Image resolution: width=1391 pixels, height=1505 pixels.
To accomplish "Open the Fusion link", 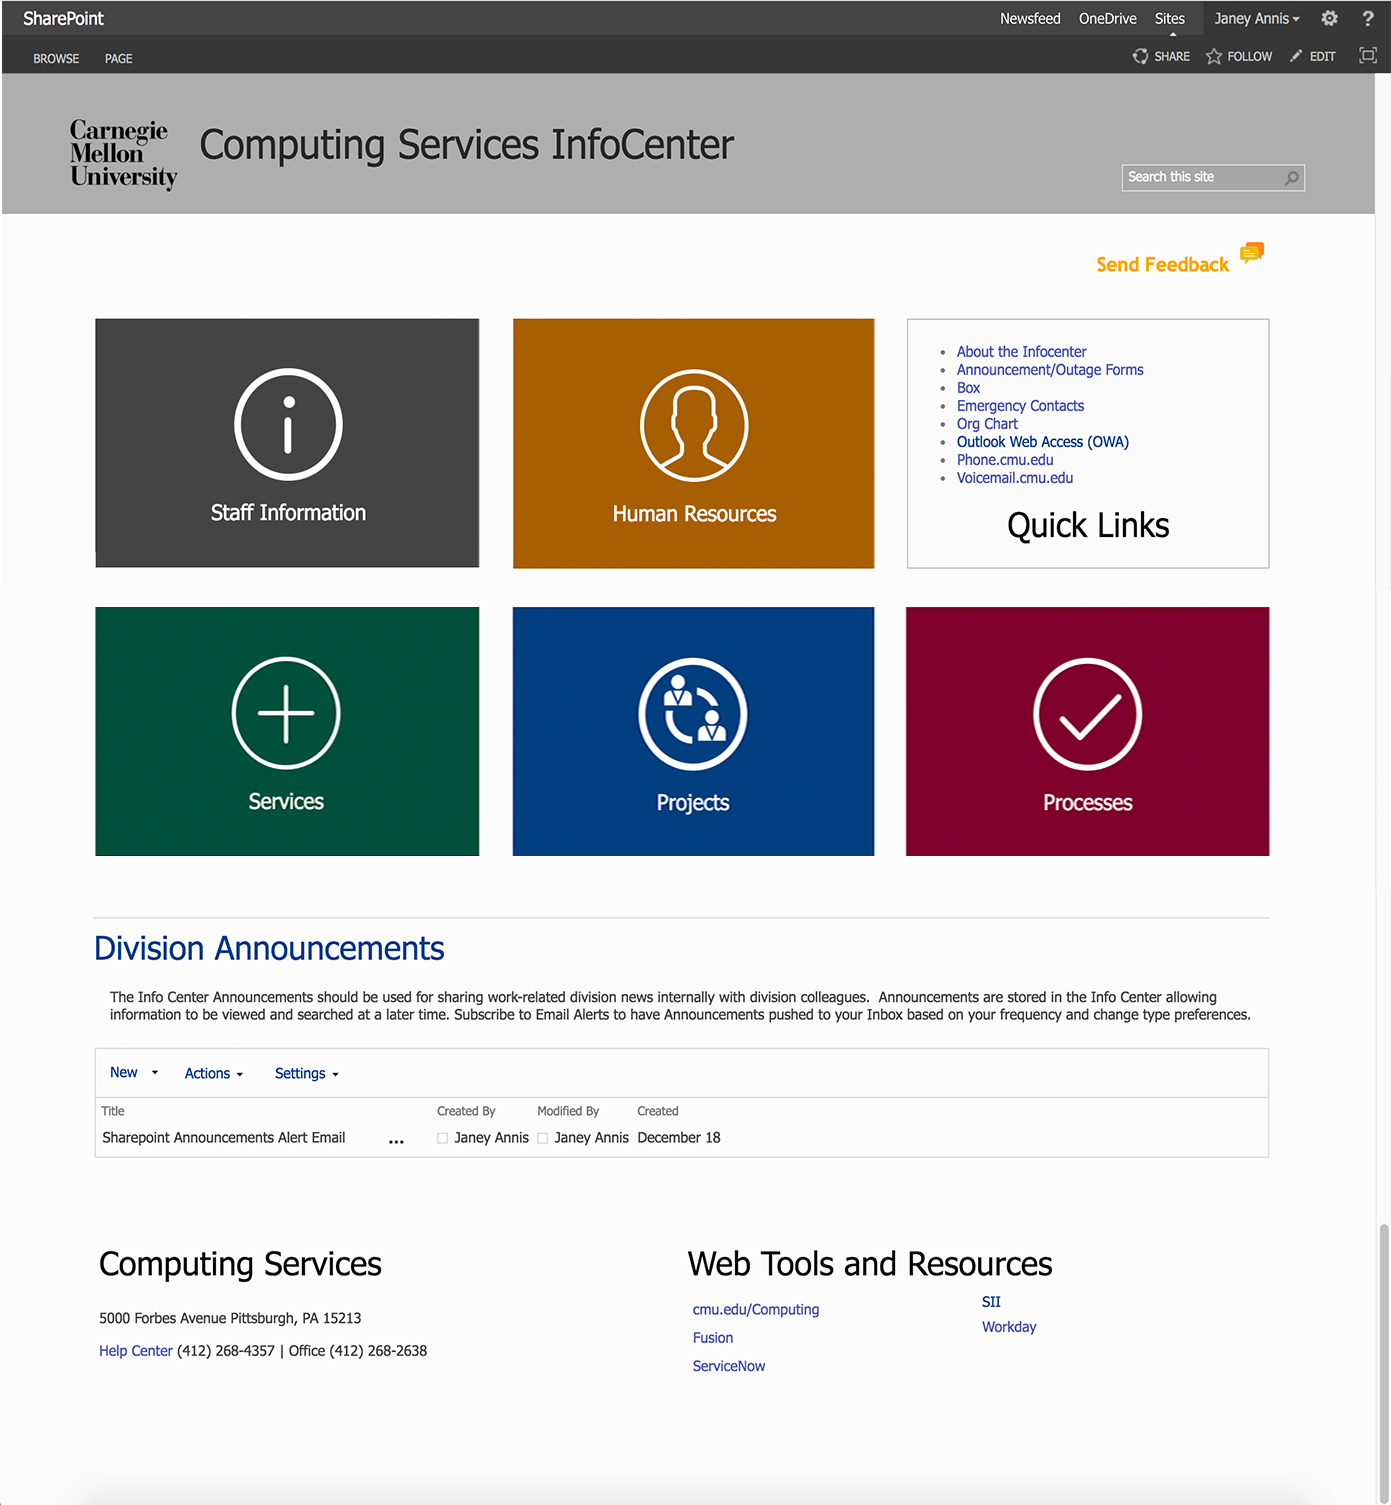I will (x=713, y=1337).
